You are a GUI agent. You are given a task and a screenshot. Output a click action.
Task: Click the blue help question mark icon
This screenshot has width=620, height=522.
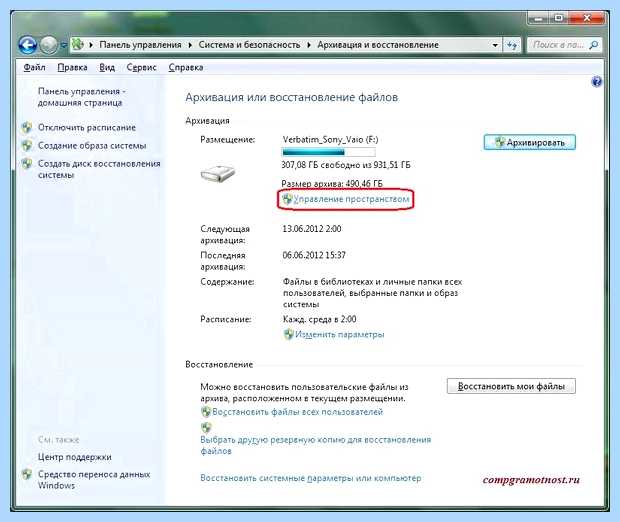coord(596,82)
